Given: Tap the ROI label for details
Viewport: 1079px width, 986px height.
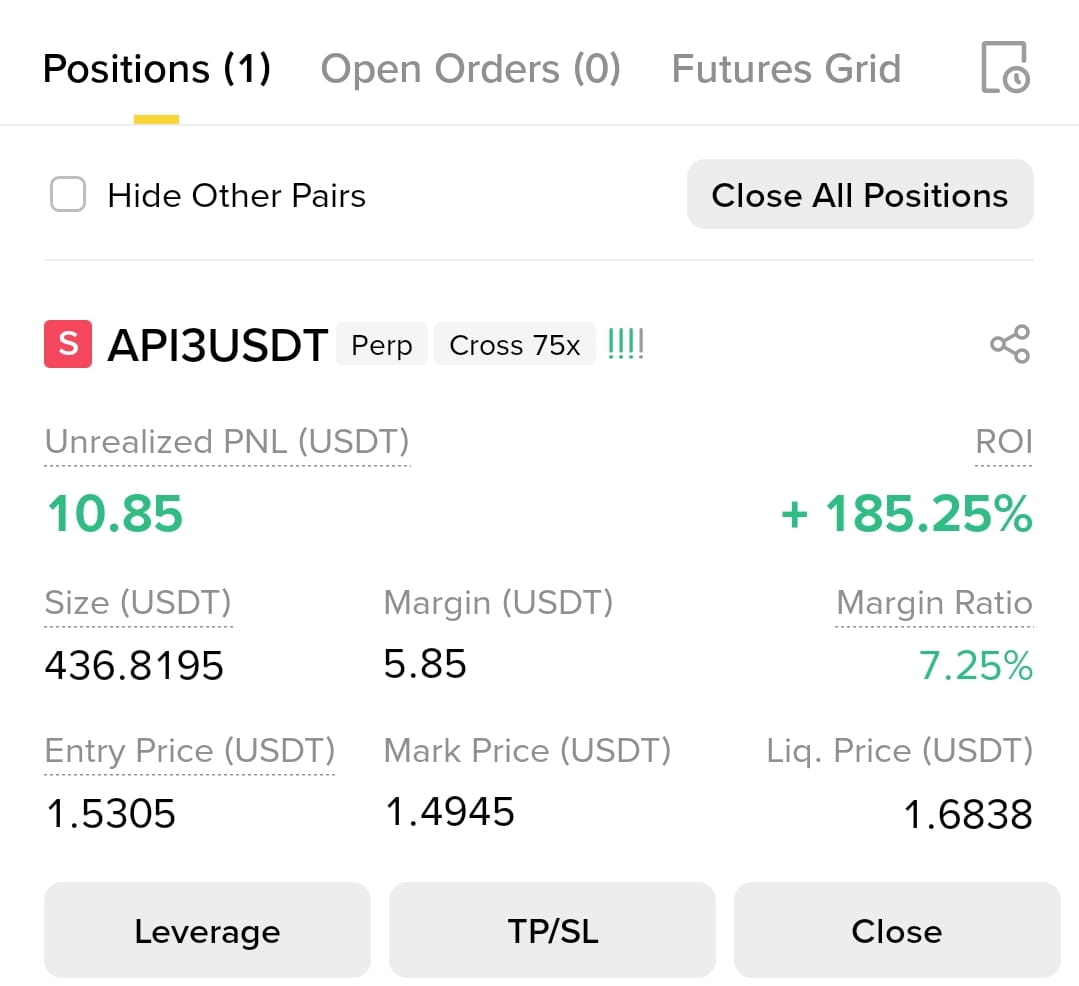Looking at the screenshot, I should (1004, 442).
